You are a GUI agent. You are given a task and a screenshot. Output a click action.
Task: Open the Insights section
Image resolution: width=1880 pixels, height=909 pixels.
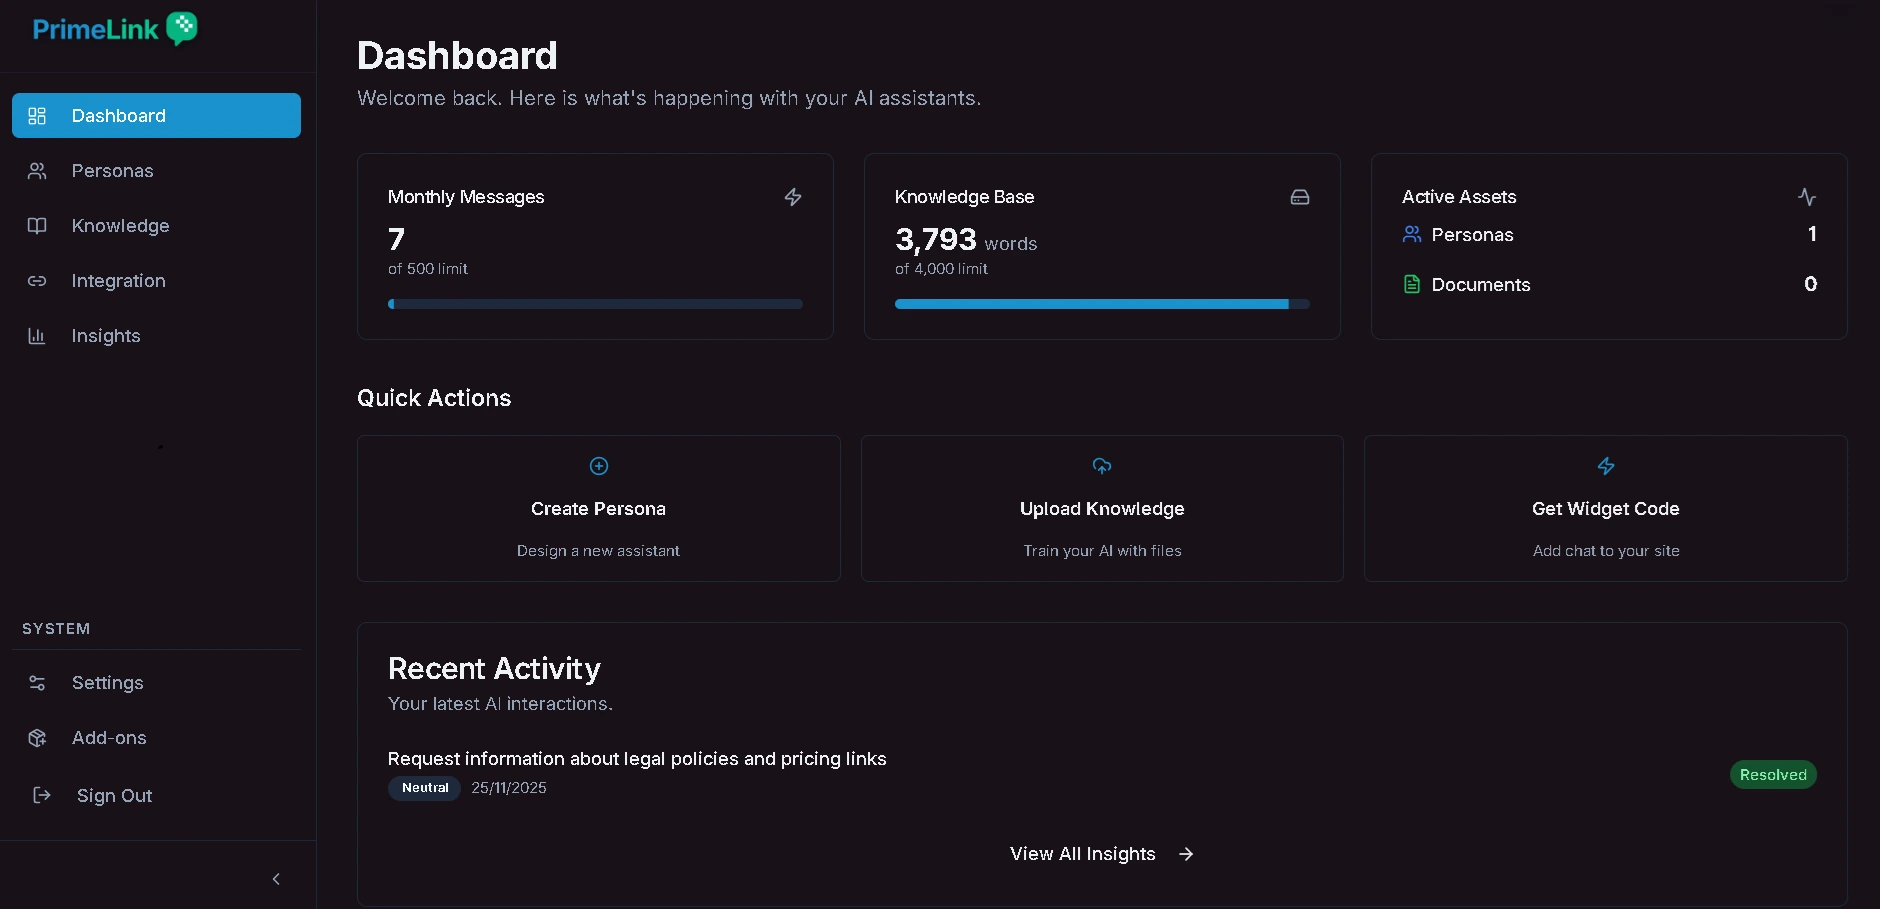[105, 336]
